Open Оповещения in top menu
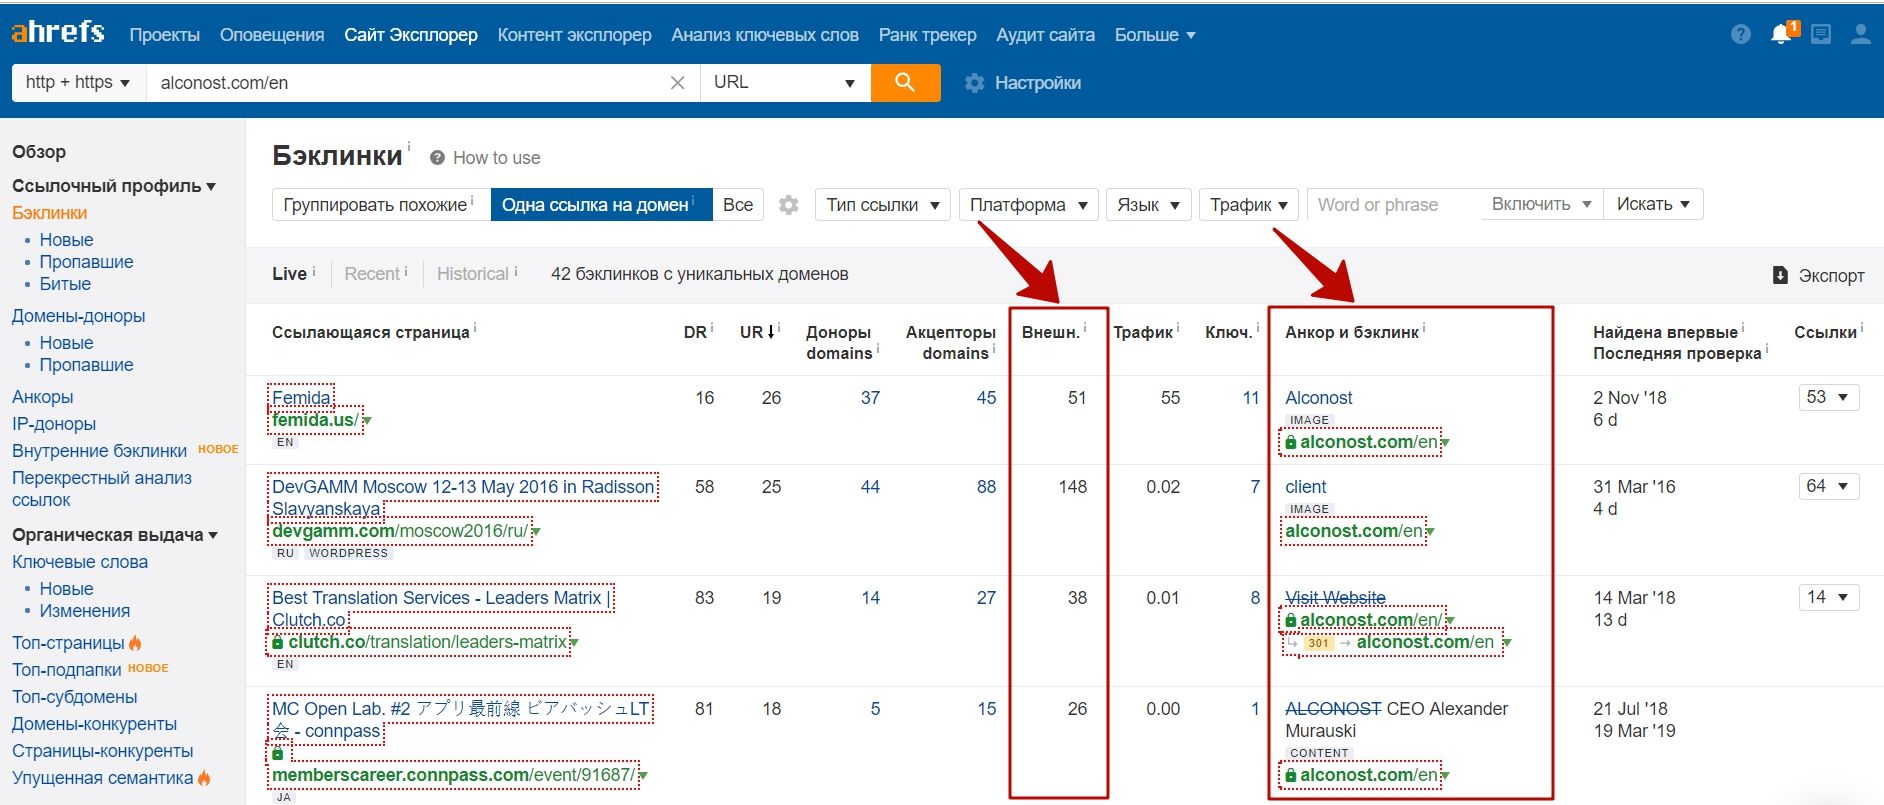The image size is (1884, 805). coord(272,35)
